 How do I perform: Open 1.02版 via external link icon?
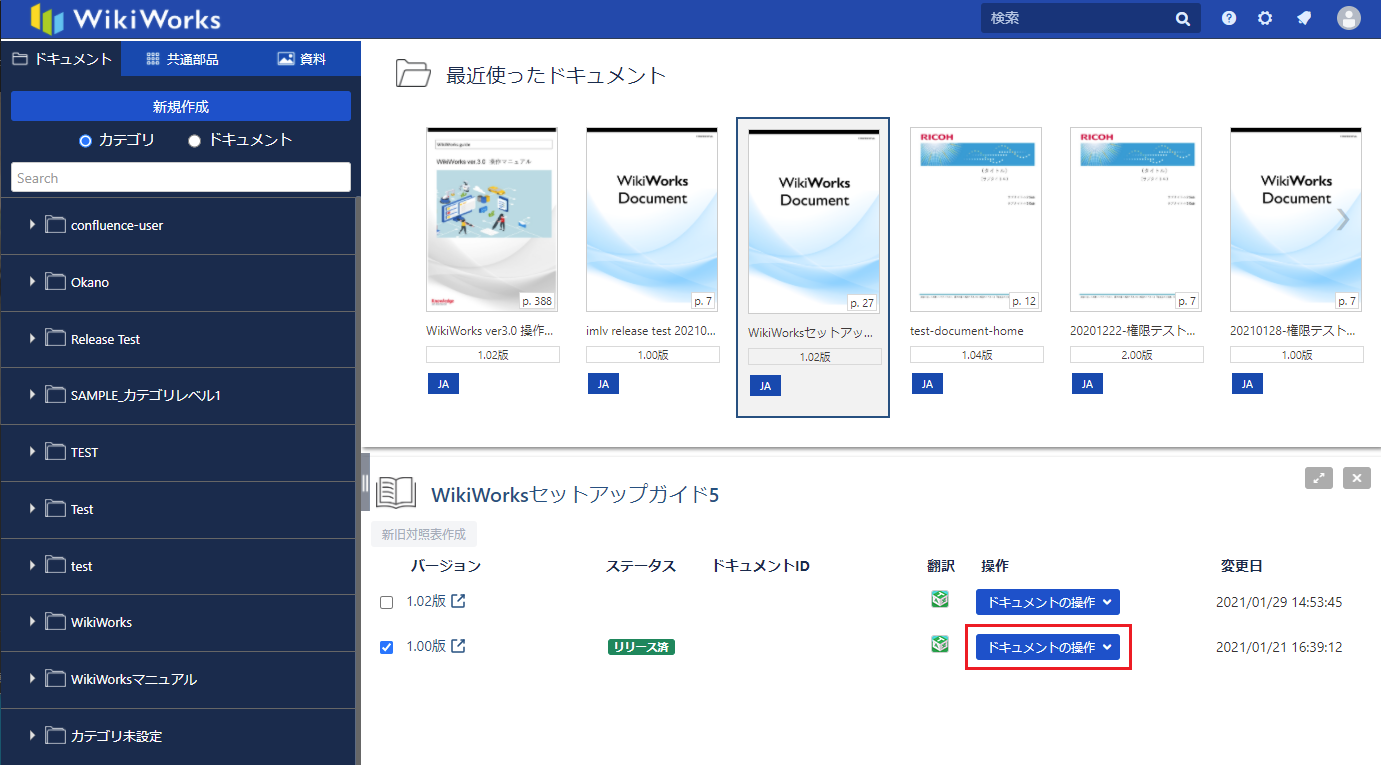click(458, 601)
